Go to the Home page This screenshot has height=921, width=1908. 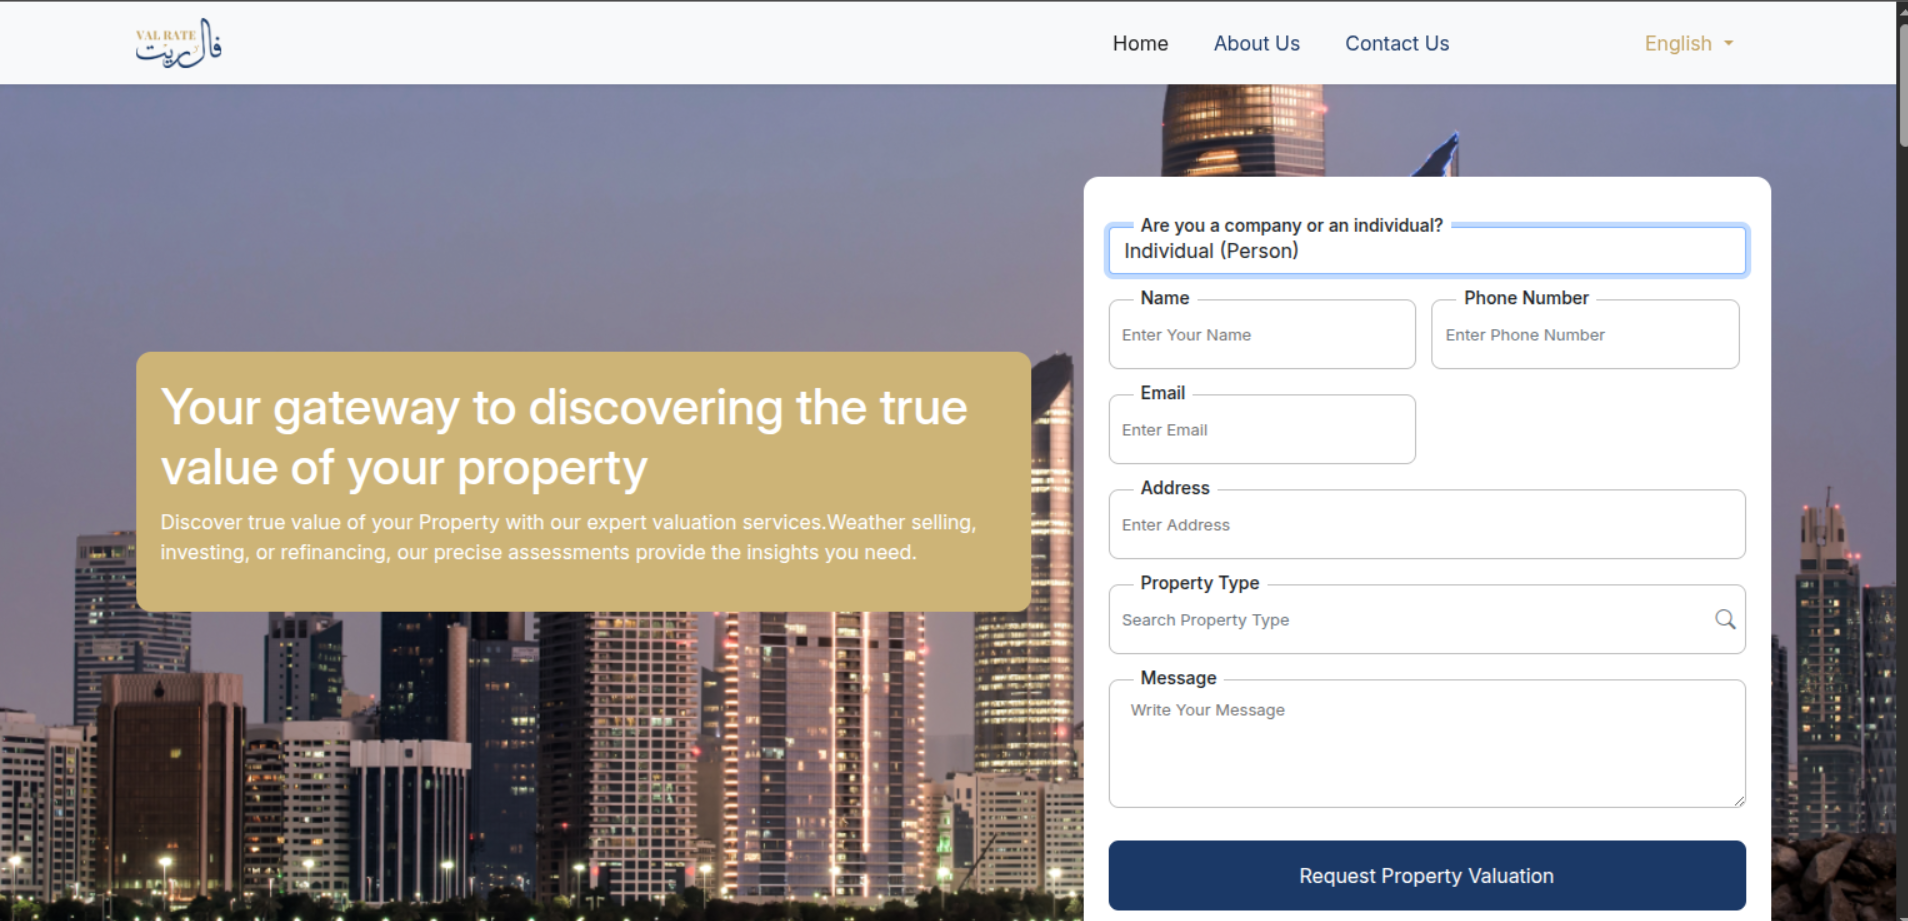[1140, 44]
